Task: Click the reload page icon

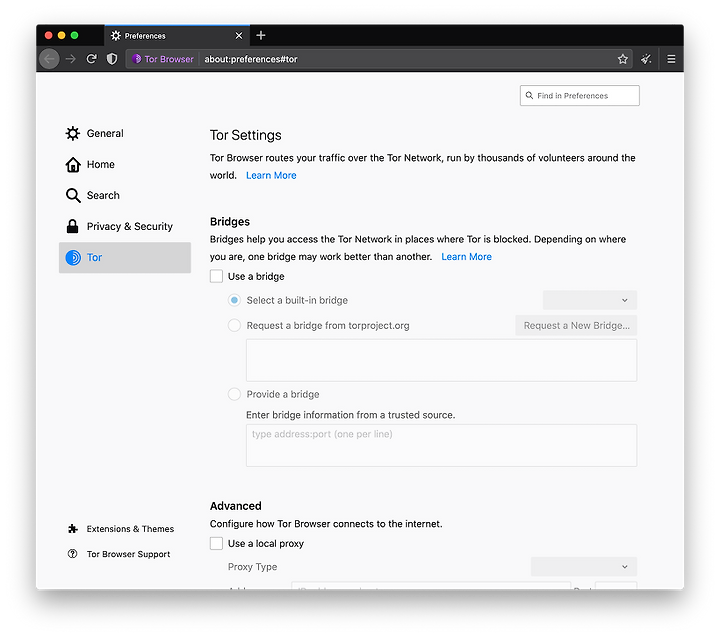Action: click(91, 59)
